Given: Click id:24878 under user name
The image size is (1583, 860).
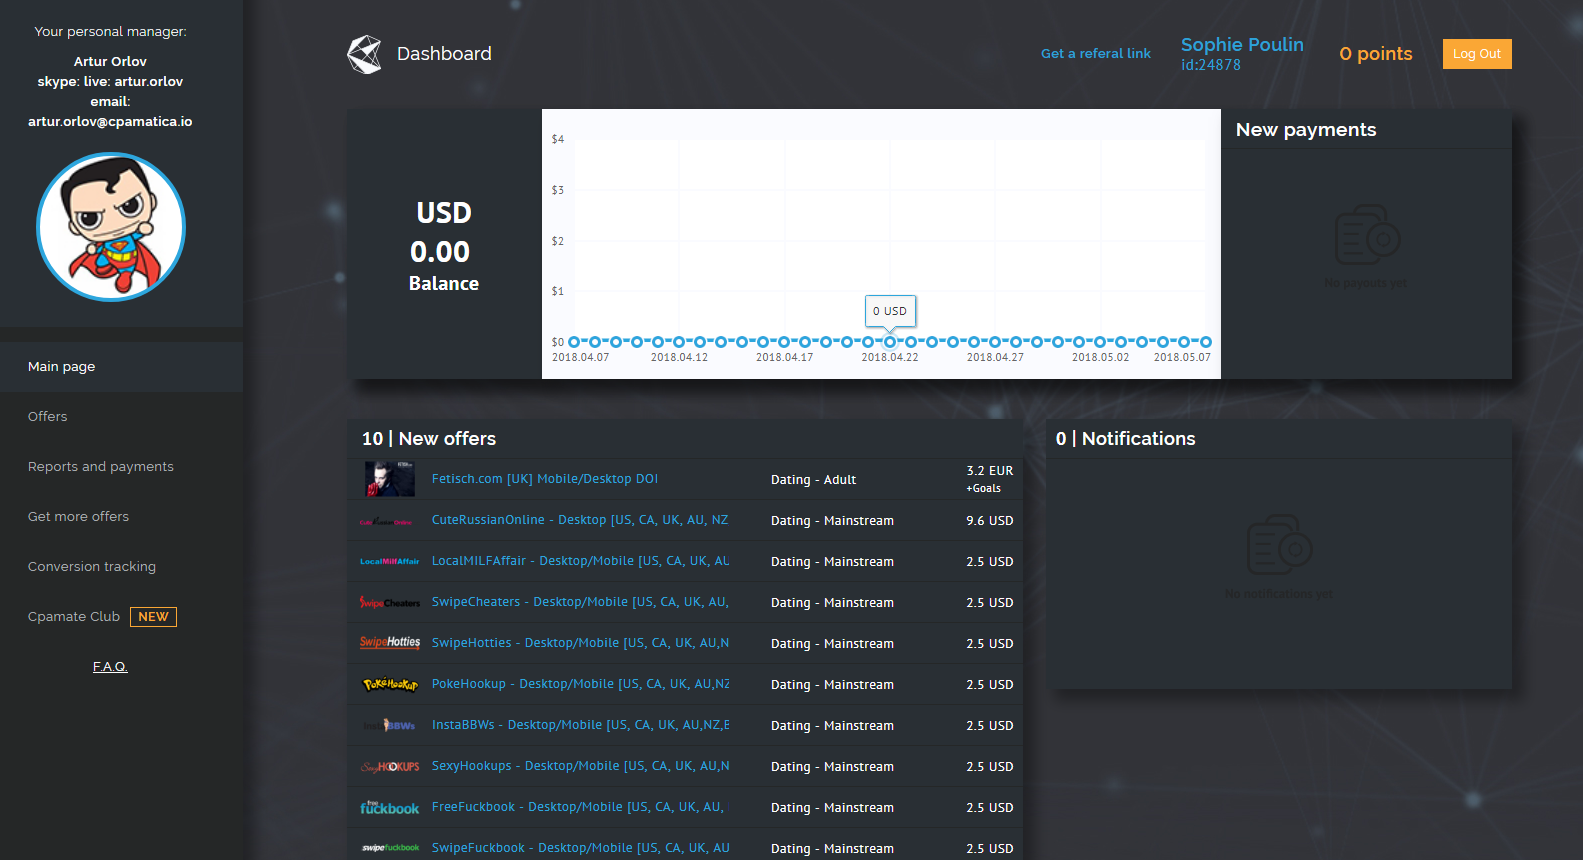Looking at the screenshot, I should [x=1210, y=65].
